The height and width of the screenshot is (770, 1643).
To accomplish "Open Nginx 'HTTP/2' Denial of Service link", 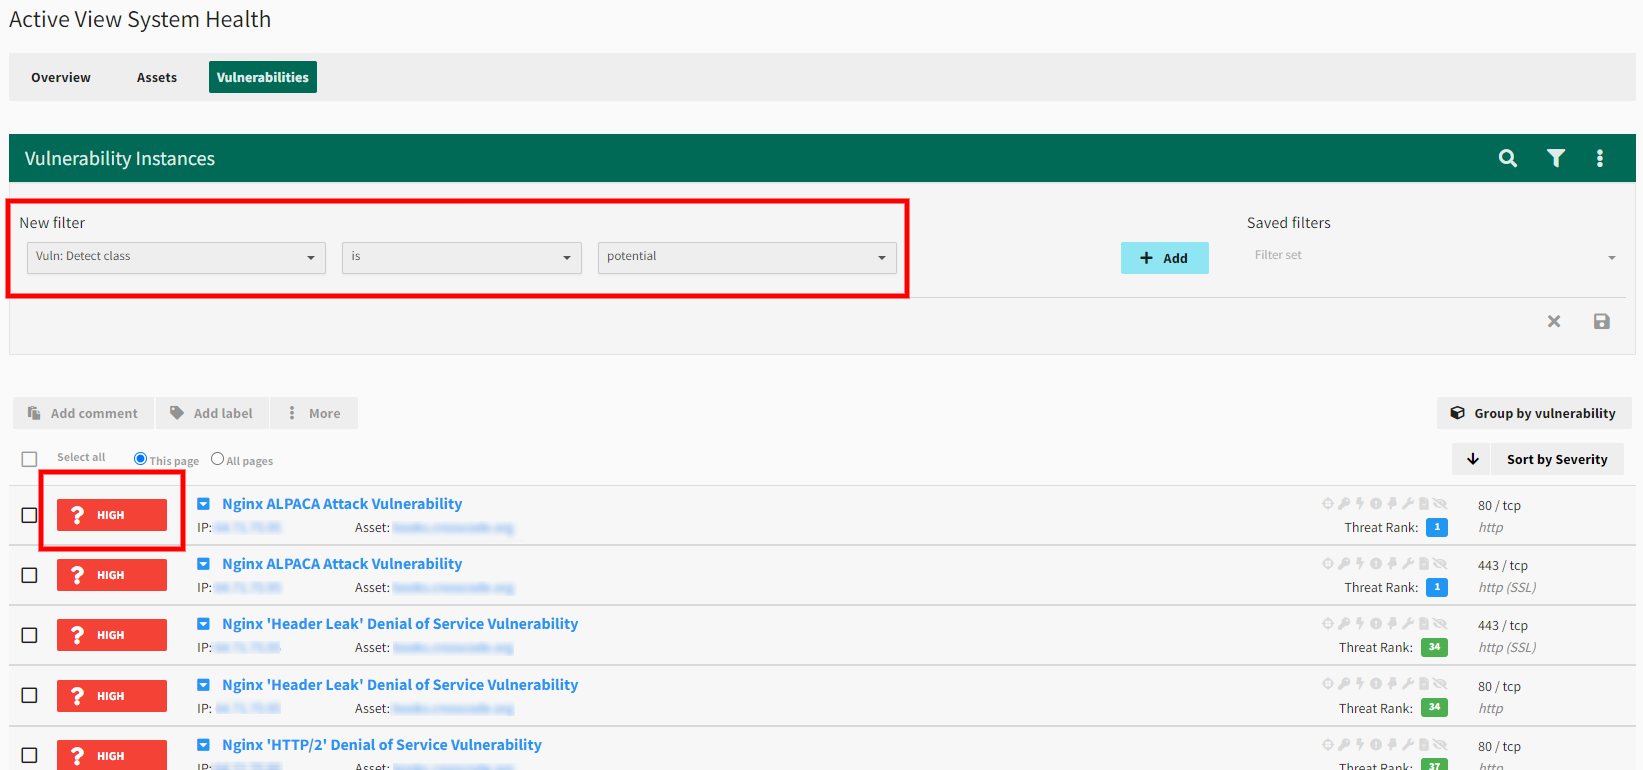I will pyautogui.click(x=381, y=745).
